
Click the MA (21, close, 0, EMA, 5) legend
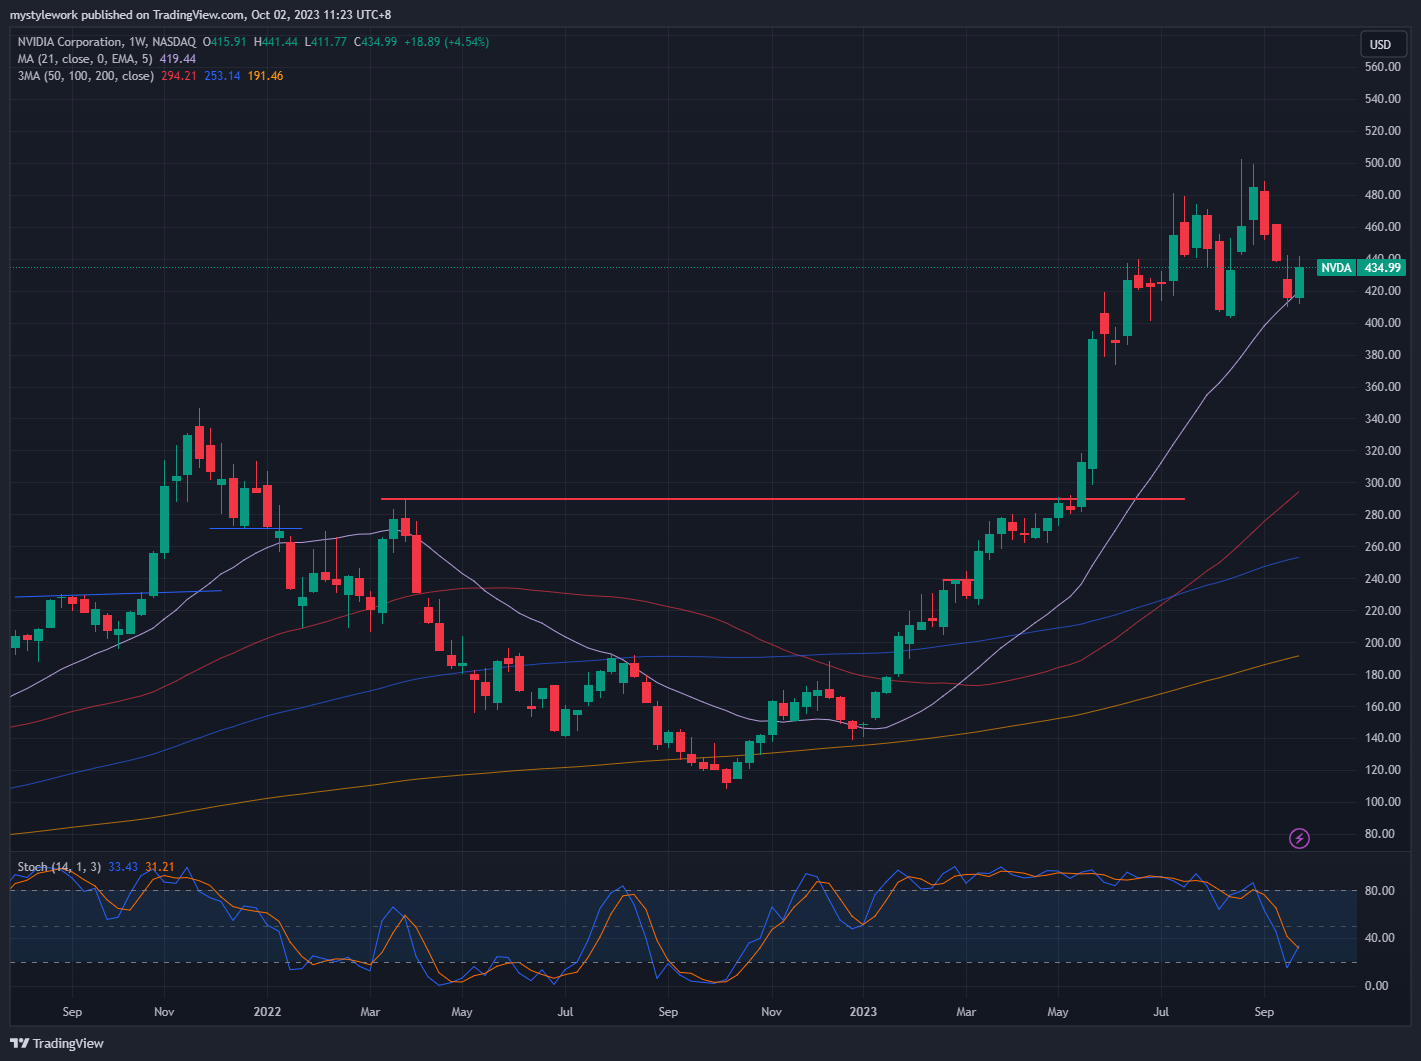[85, 59]
